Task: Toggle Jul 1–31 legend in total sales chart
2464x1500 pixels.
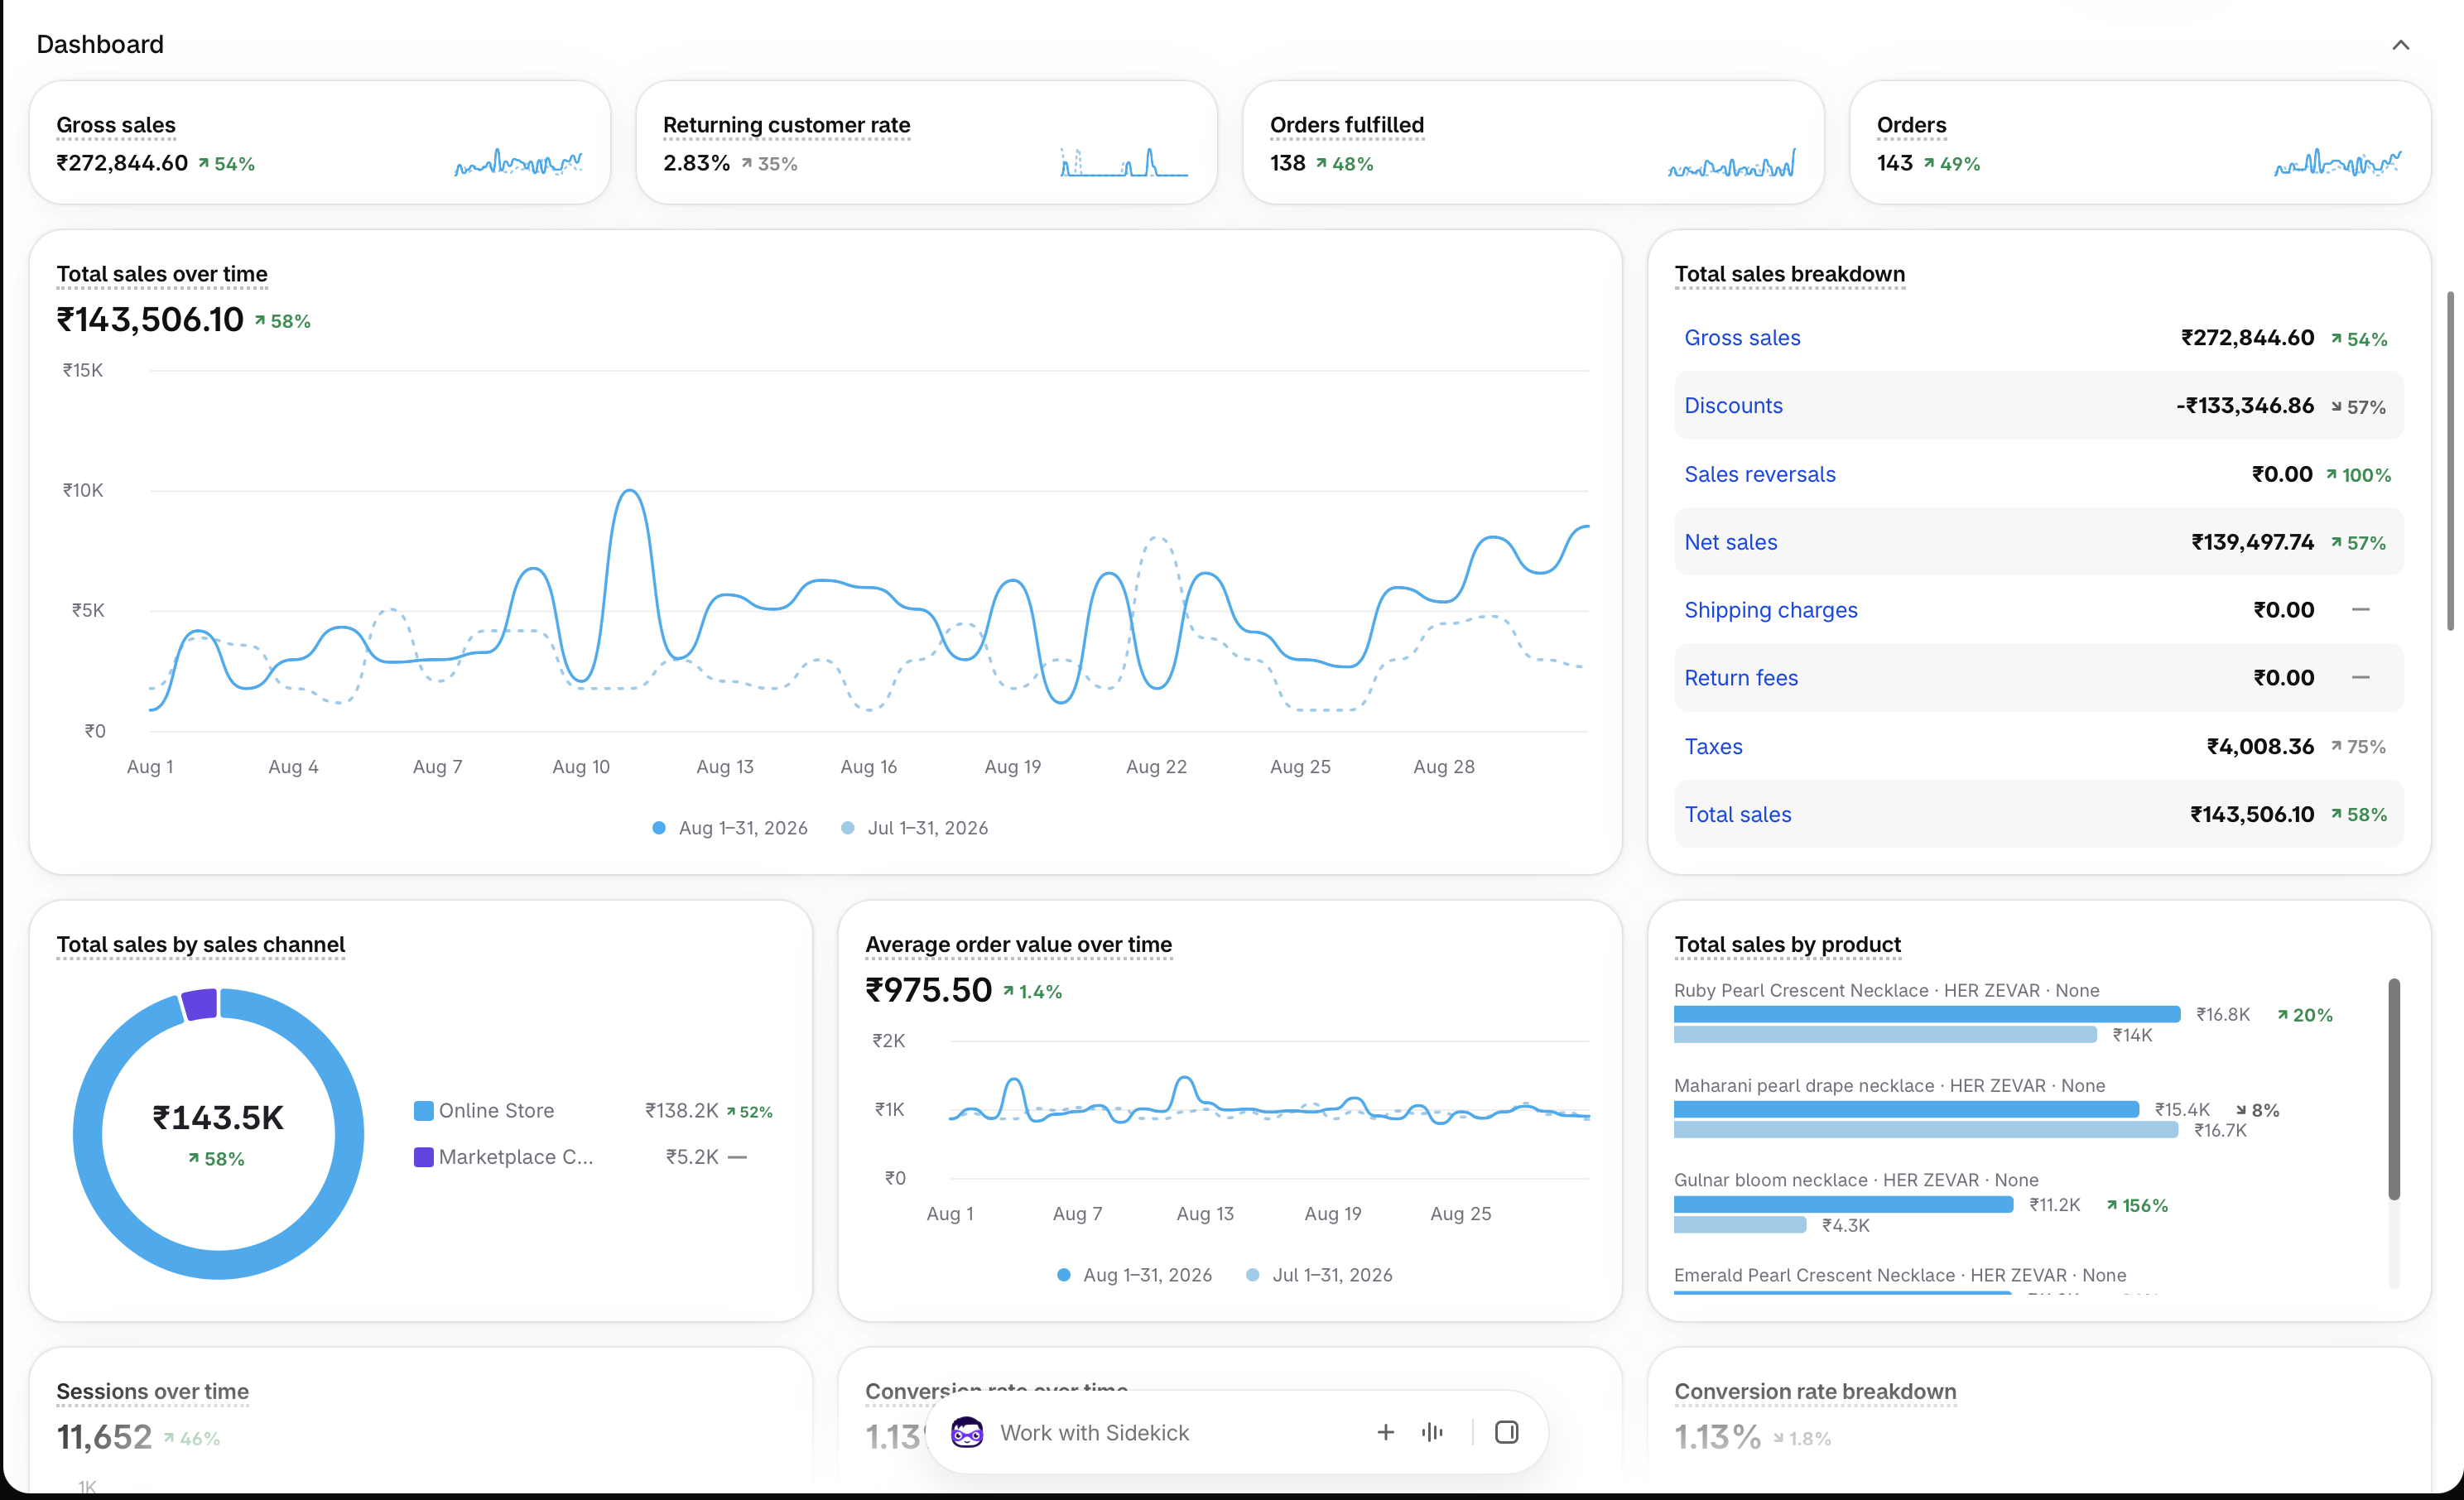Action: click(x=915, y=828)
